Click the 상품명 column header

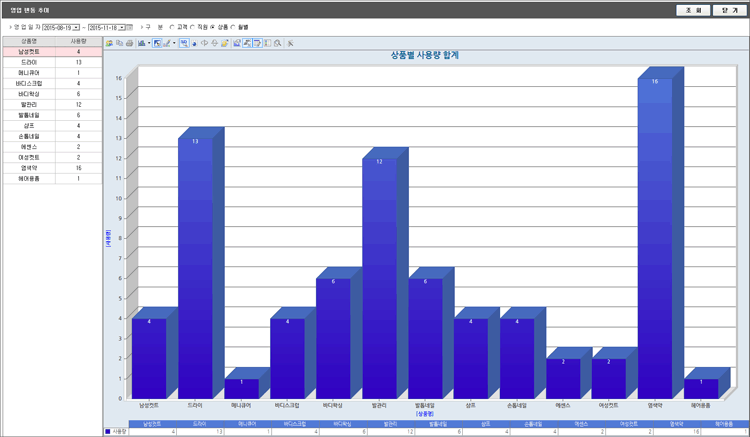[29, 41]
